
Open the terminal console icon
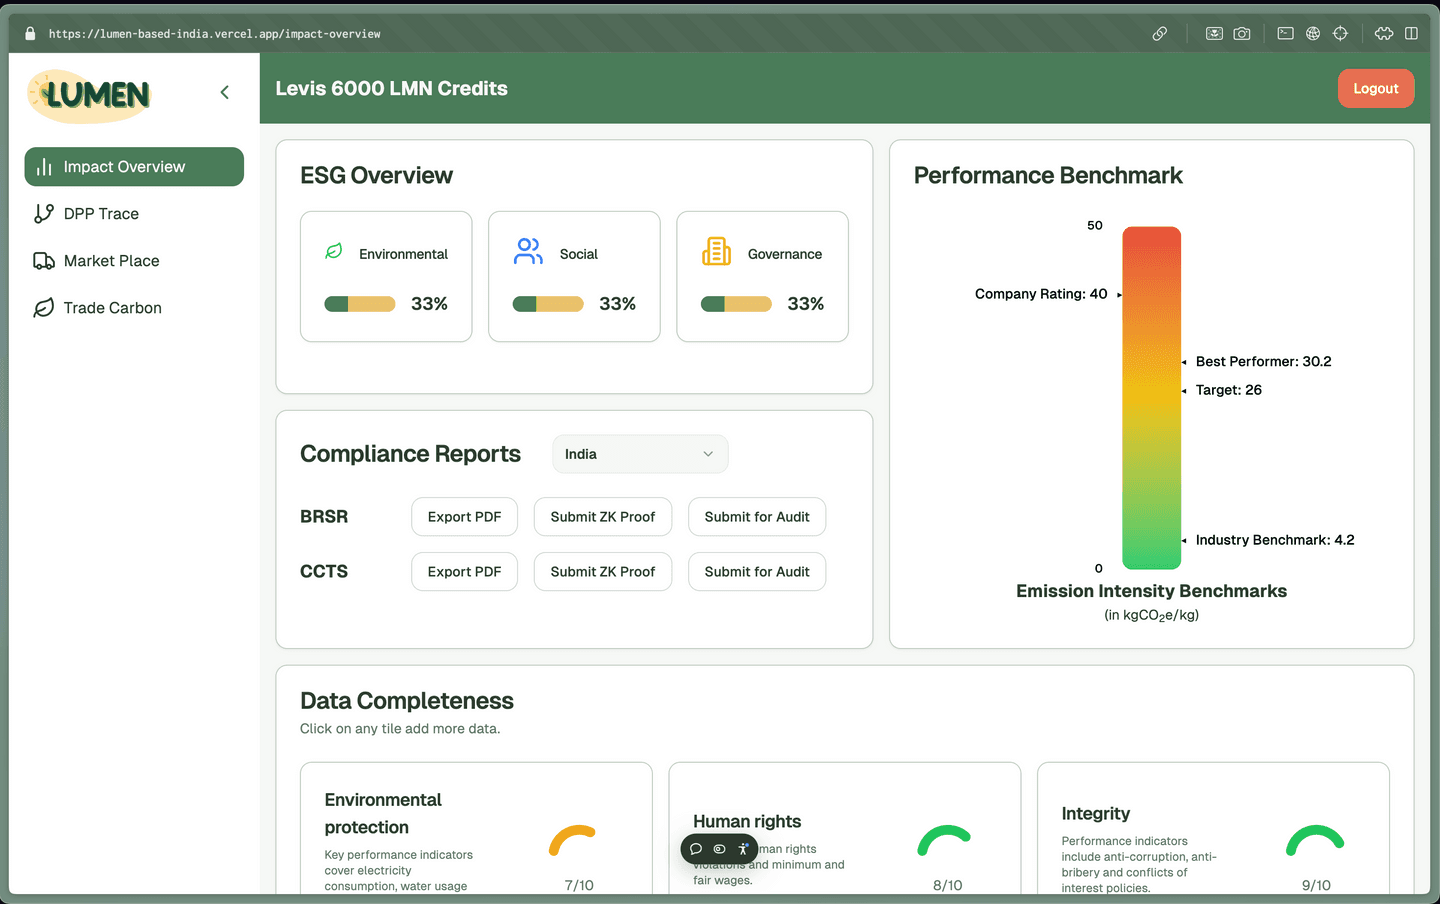point(1286,33)
